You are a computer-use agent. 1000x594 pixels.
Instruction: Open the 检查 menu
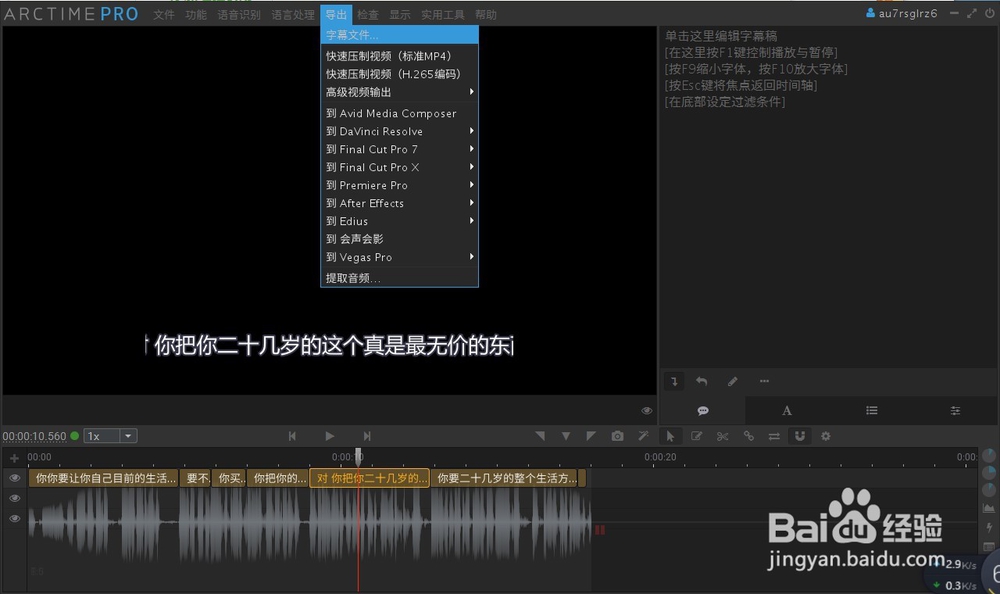point(367,14)
